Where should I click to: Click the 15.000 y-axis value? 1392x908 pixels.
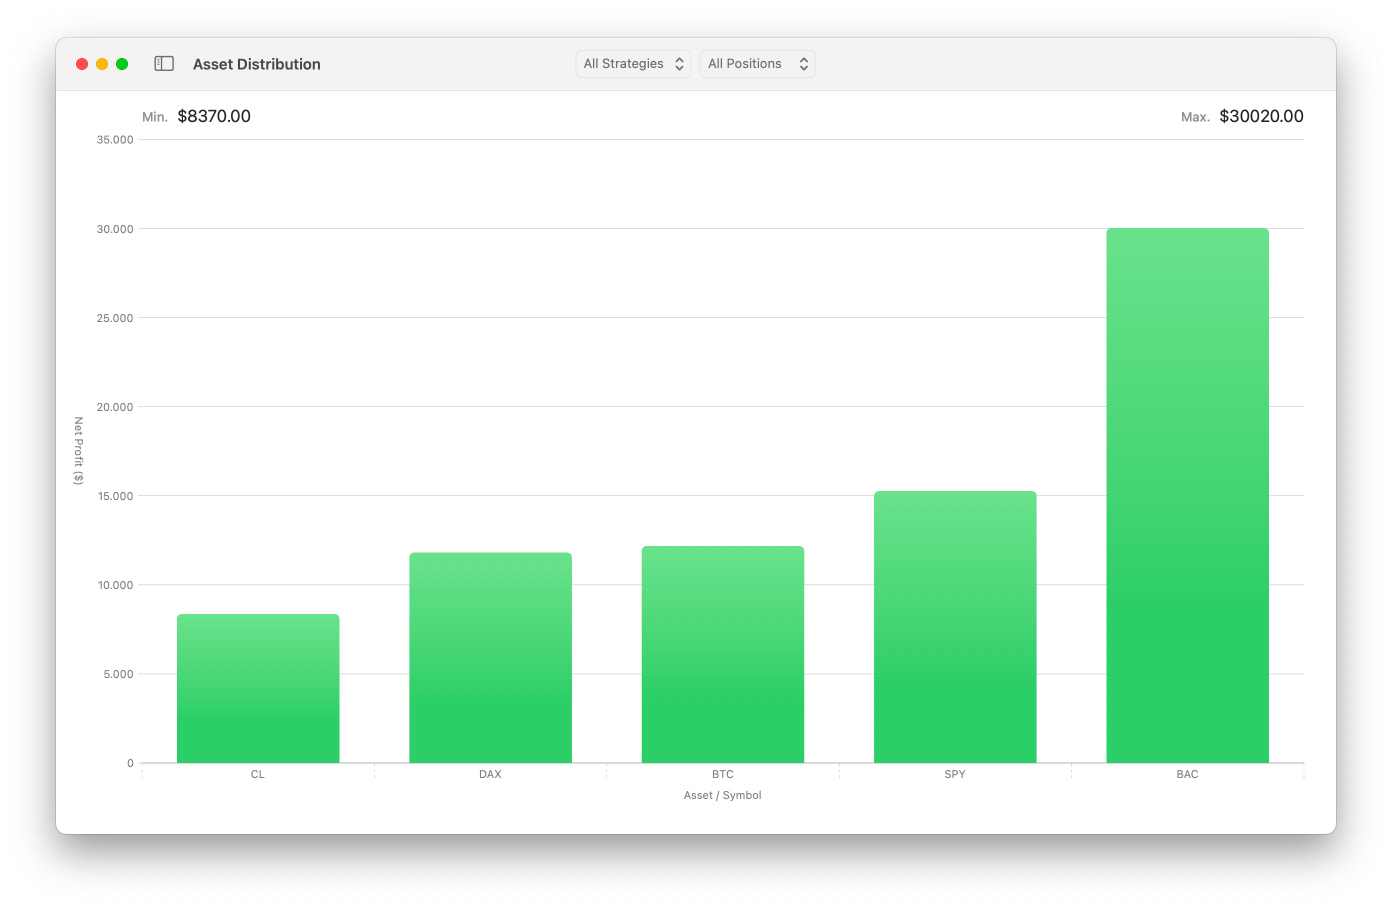[x=115, y=496]
